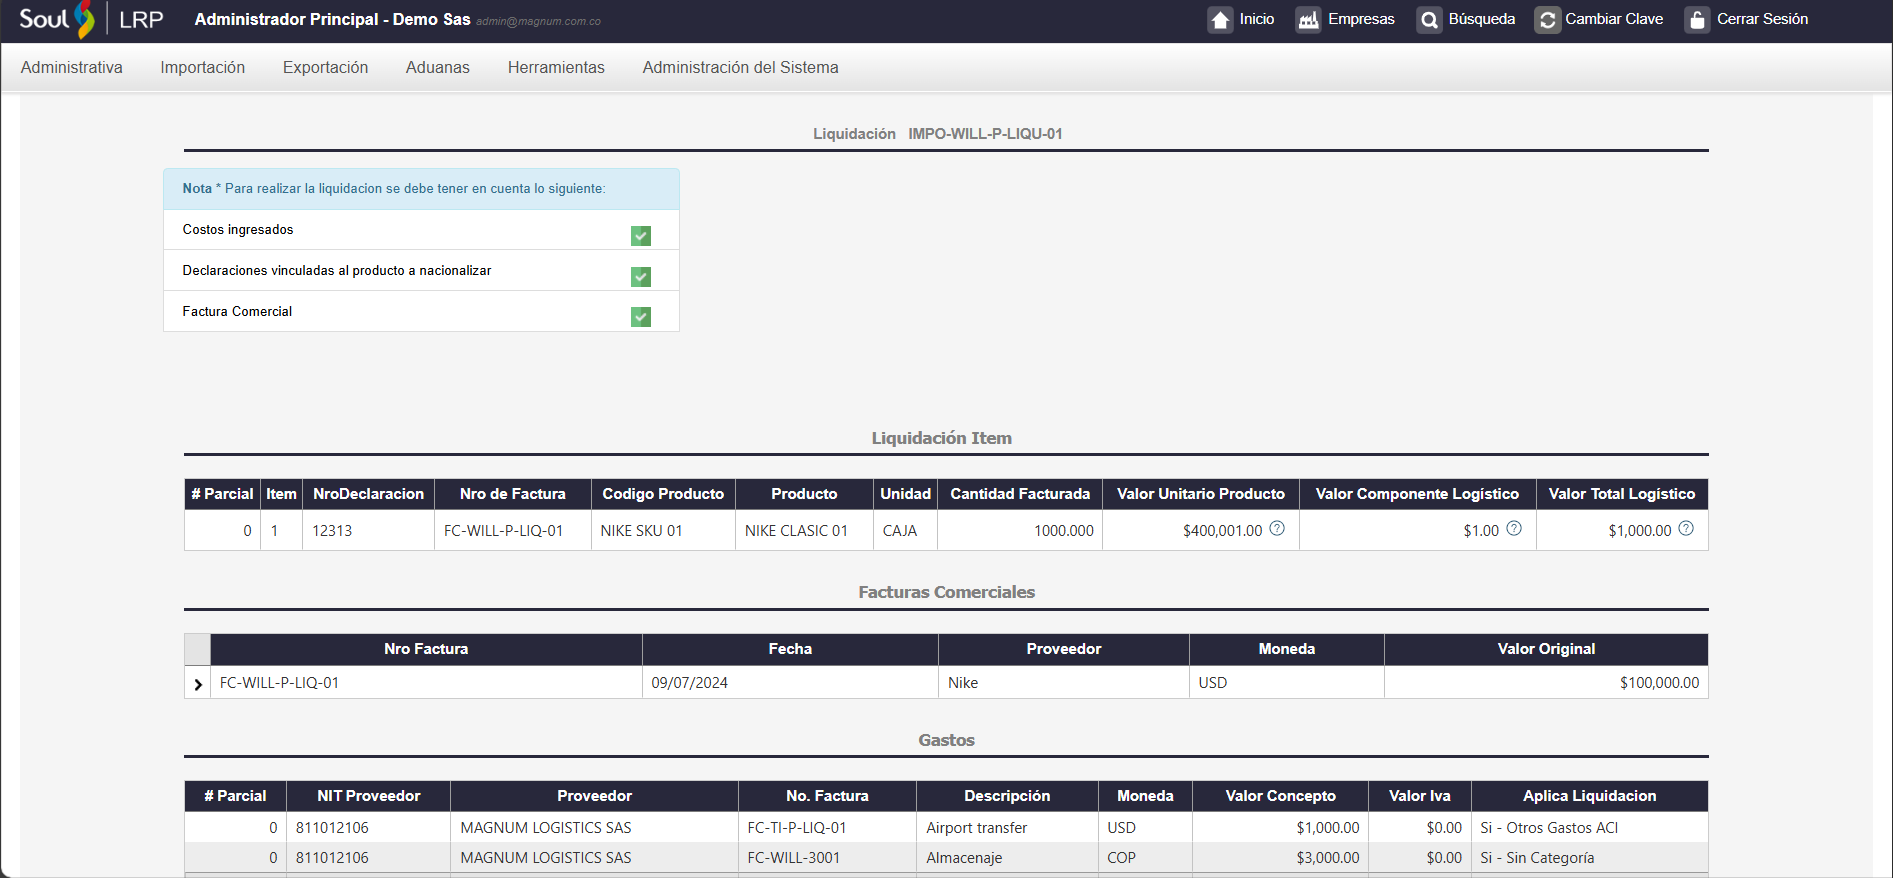Toggle Declaraciones vinculadas al producto checkbox
Image resolution: width=1893 pixels, height=878 pixels.
641,277
